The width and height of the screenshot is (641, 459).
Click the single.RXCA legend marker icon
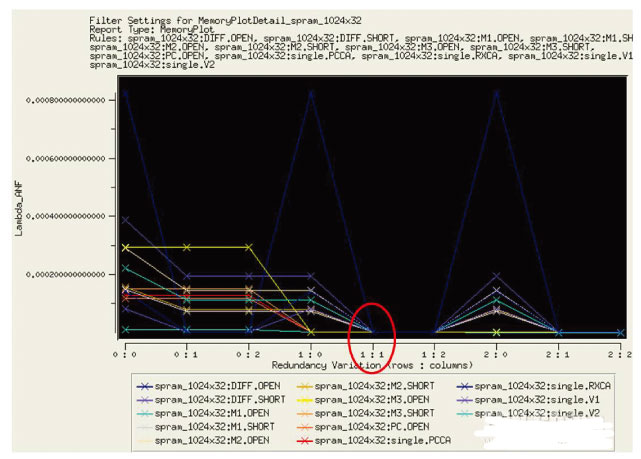464,386
